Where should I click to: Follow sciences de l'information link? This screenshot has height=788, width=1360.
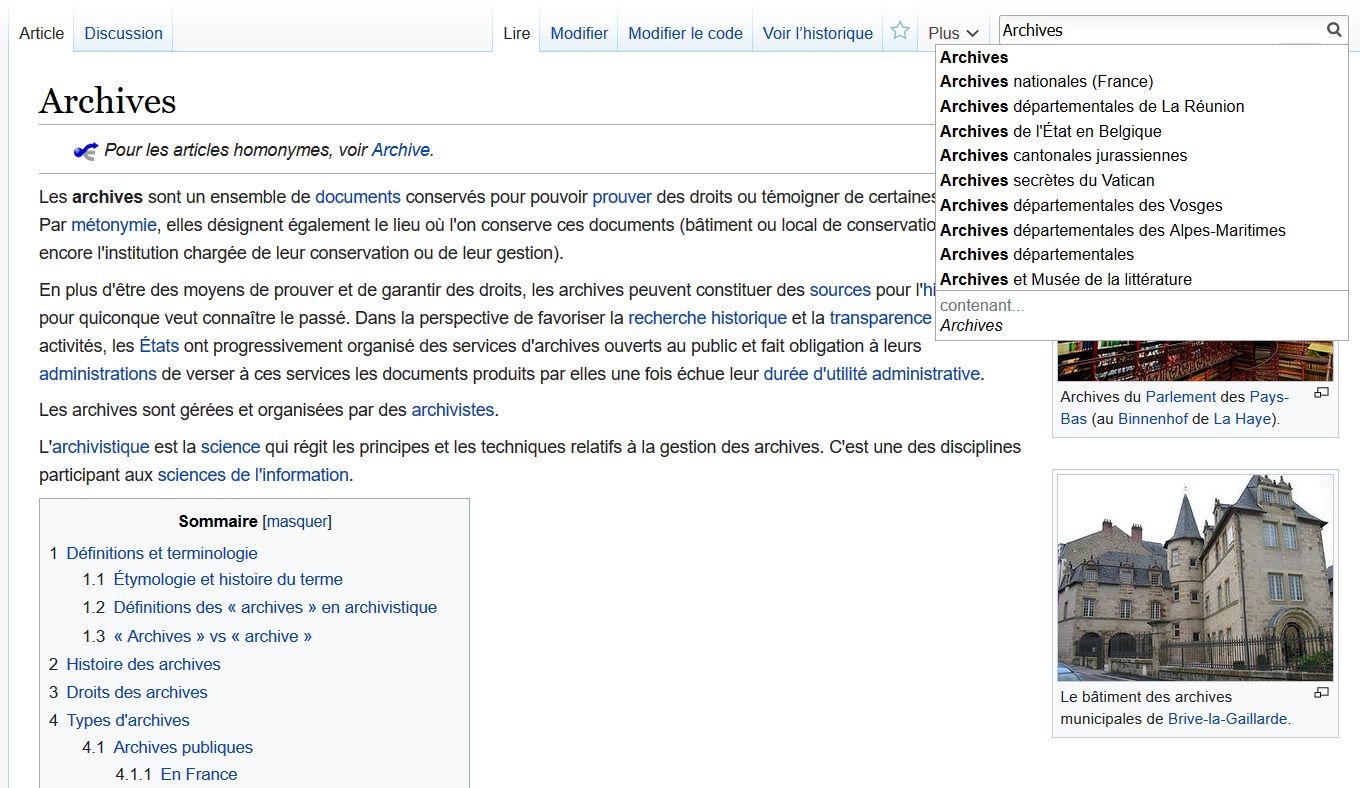click(x=253, y=475)
